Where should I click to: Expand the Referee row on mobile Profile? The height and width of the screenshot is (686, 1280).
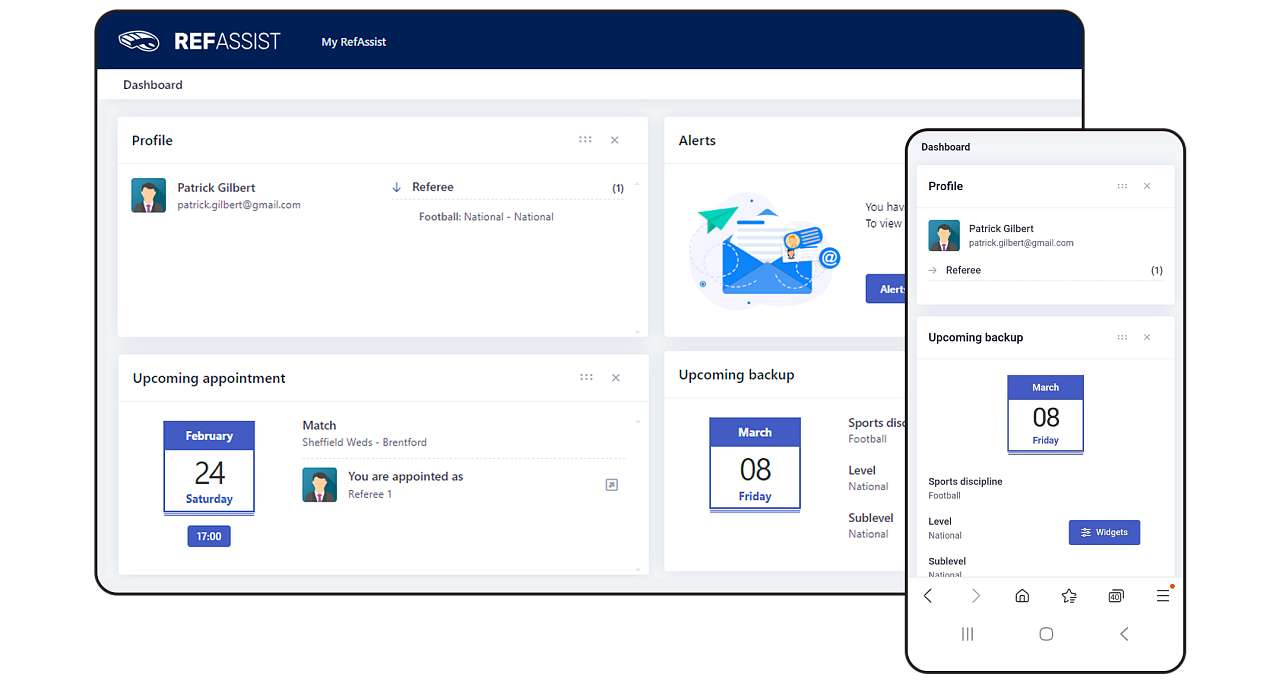(x=933, y=270)
